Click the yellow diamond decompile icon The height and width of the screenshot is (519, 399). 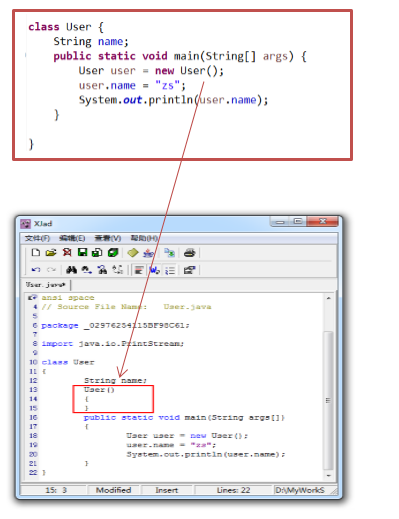(133, 253)
